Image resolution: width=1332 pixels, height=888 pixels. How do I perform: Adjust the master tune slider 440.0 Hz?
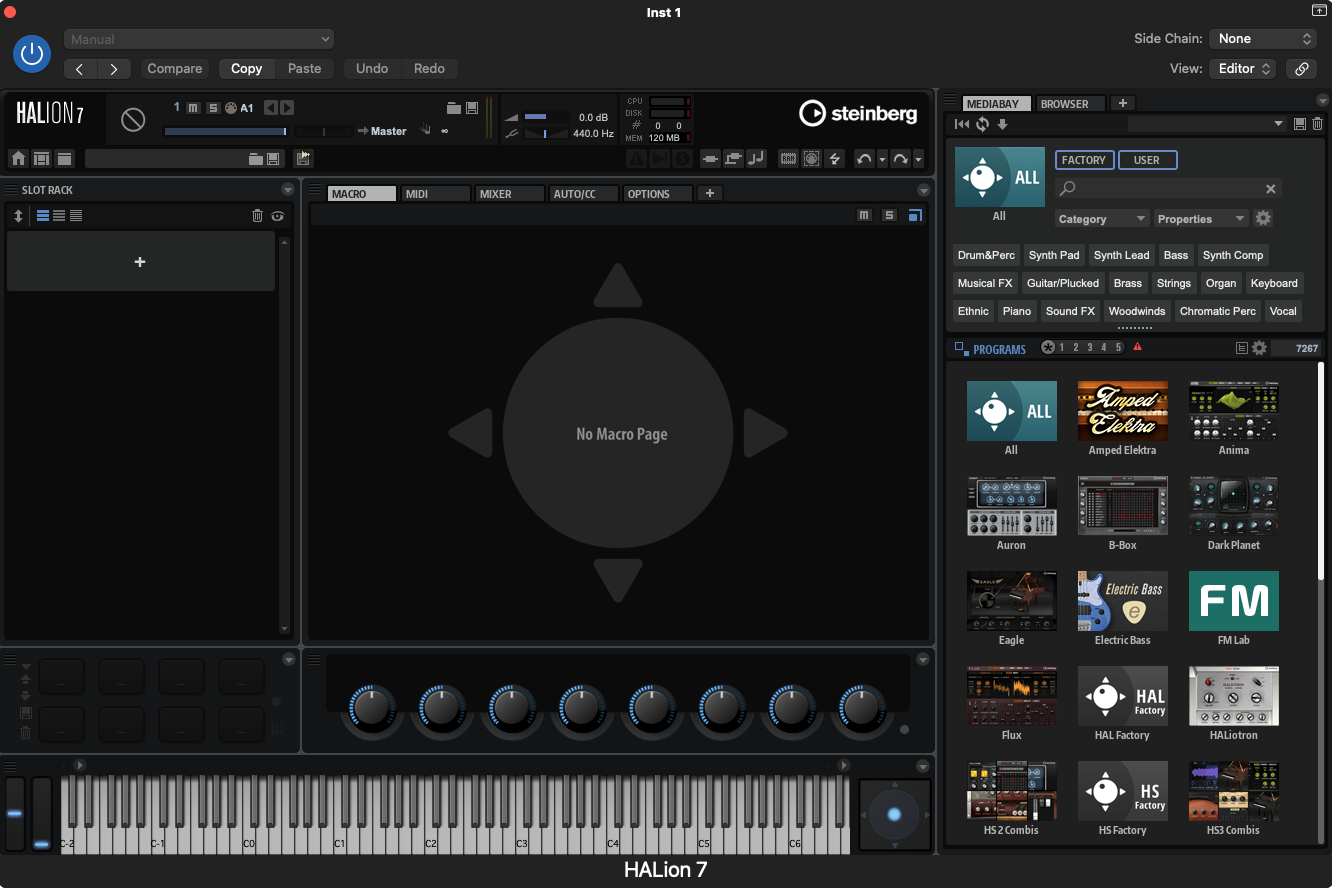(545, 133)
